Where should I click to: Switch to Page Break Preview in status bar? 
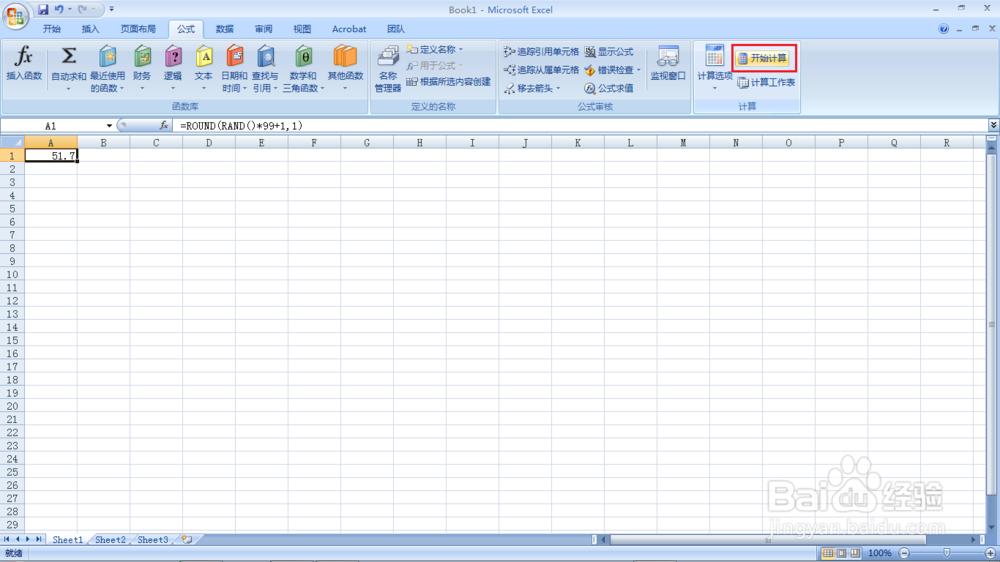pyautogui.click(x=855, y=553)
